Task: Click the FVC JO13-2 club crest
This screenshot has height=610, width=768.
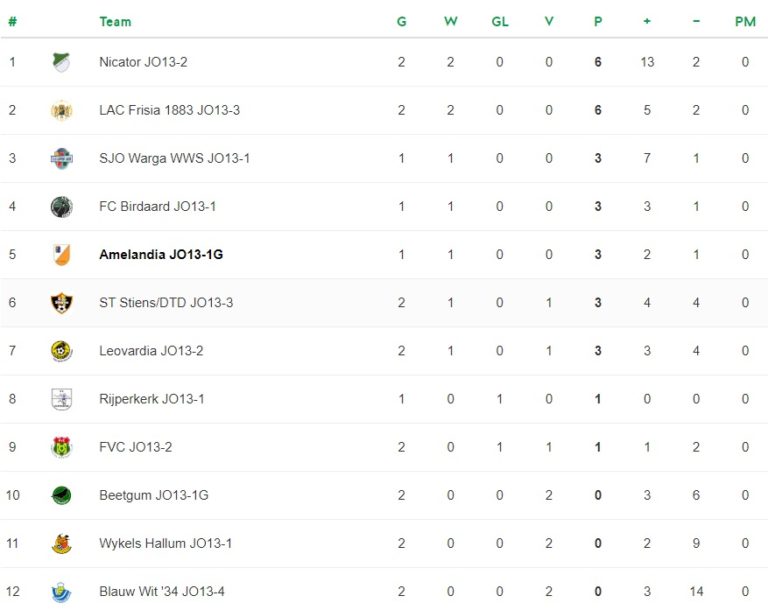Action: [61, 447]
